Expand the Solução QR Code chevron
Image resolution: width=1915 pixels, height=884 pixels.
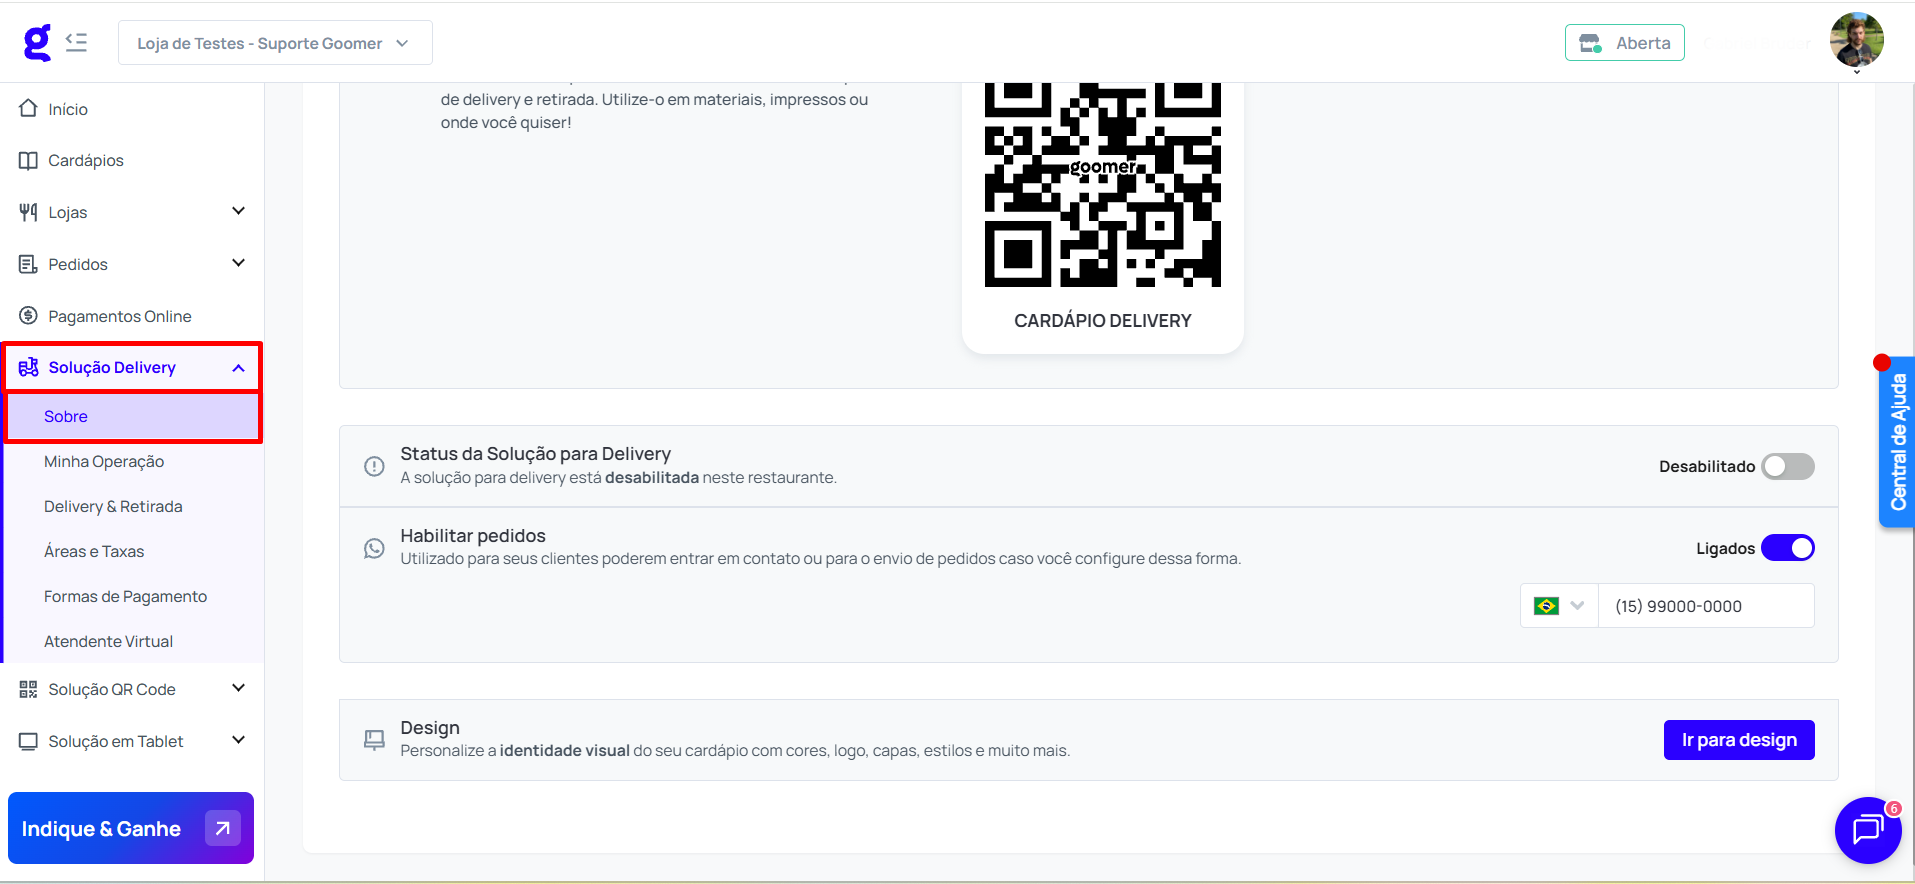[x=238, y=688]
